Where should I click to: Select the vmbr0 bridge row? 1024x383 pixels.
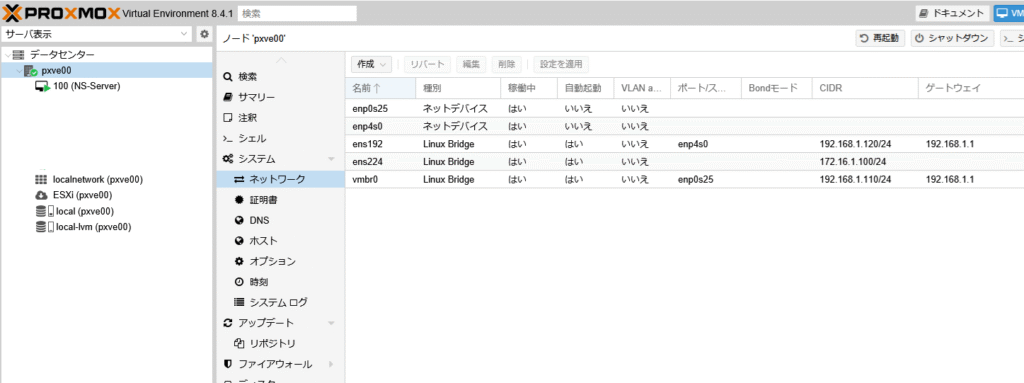tap(684, 179)
